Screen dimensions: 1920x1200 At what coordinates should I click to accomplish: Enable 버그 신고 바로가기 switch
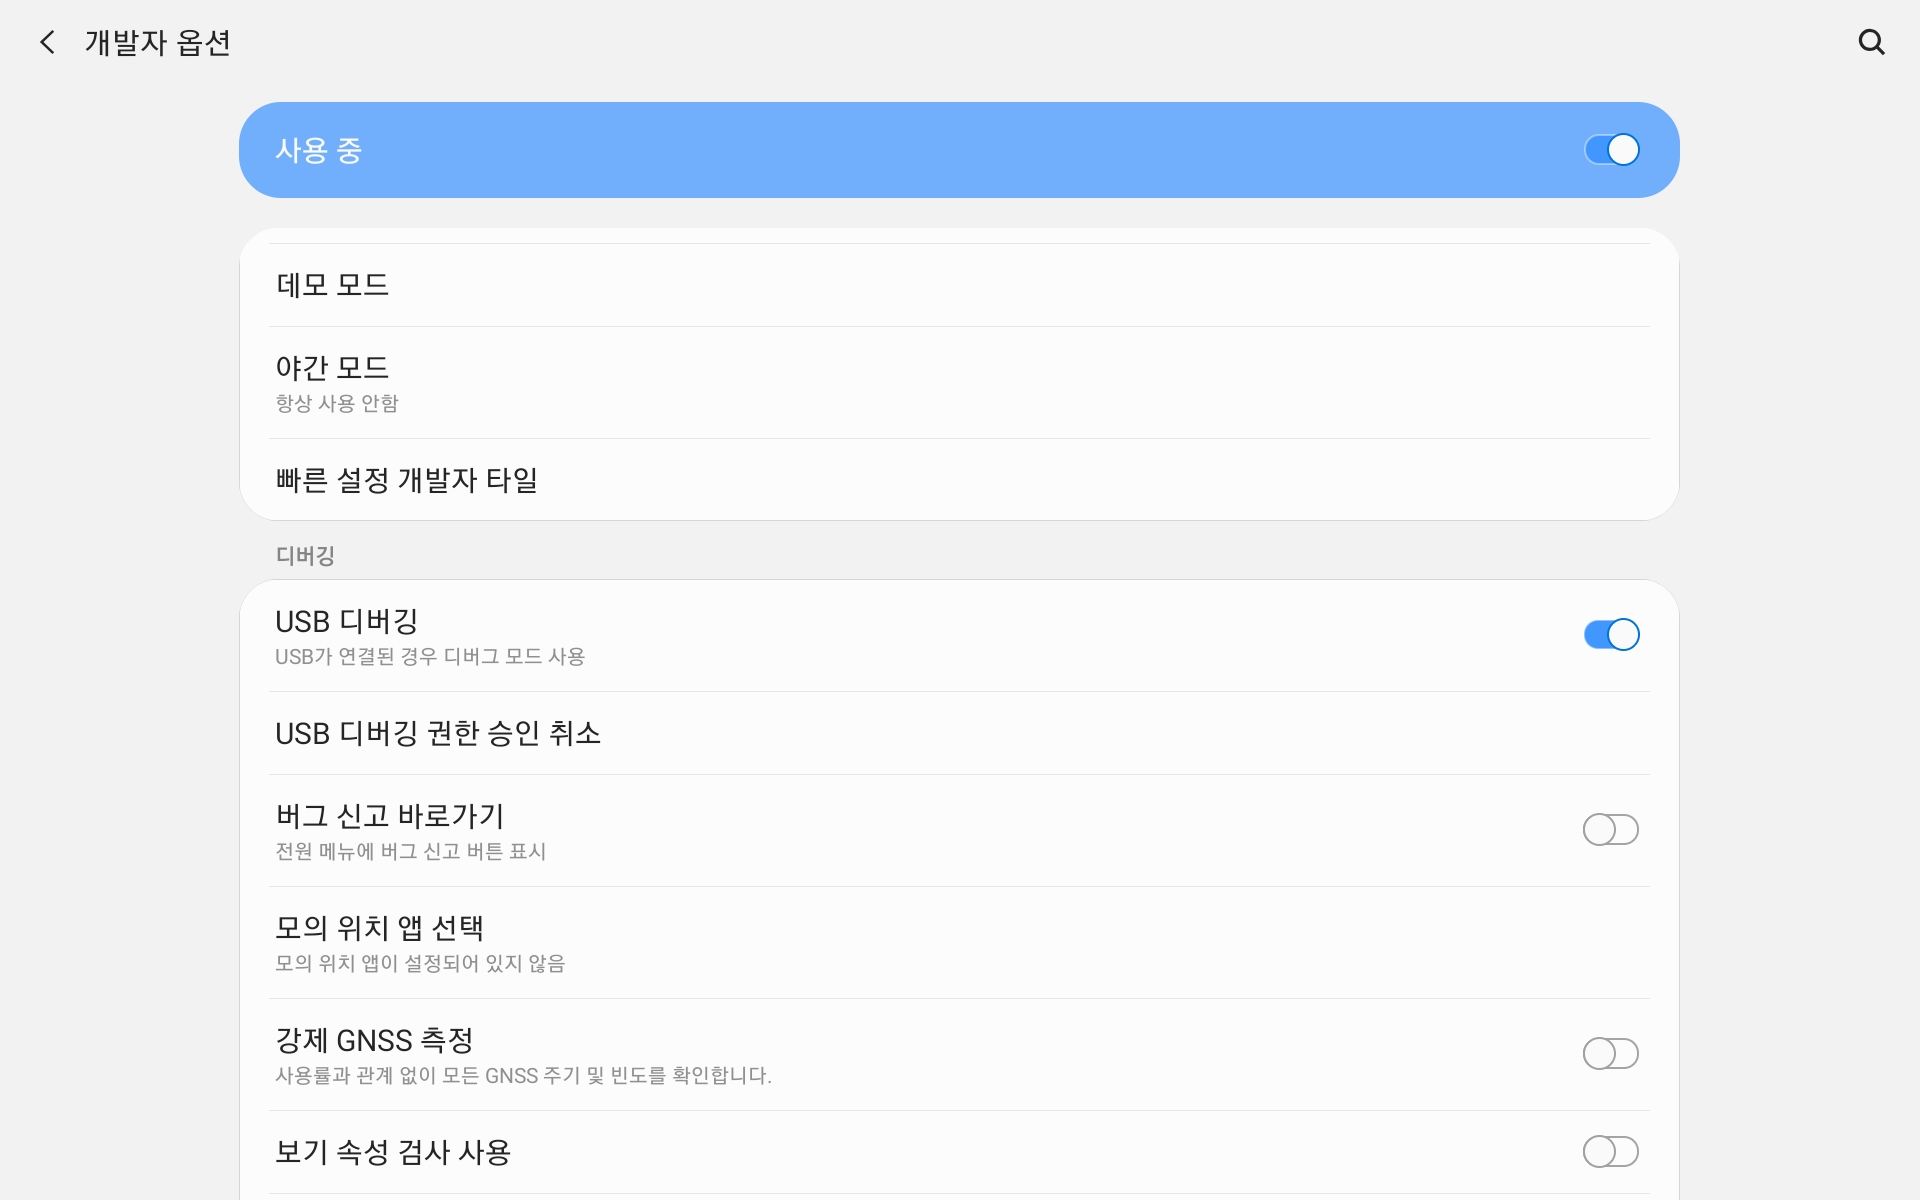[x=1610, y=830]
